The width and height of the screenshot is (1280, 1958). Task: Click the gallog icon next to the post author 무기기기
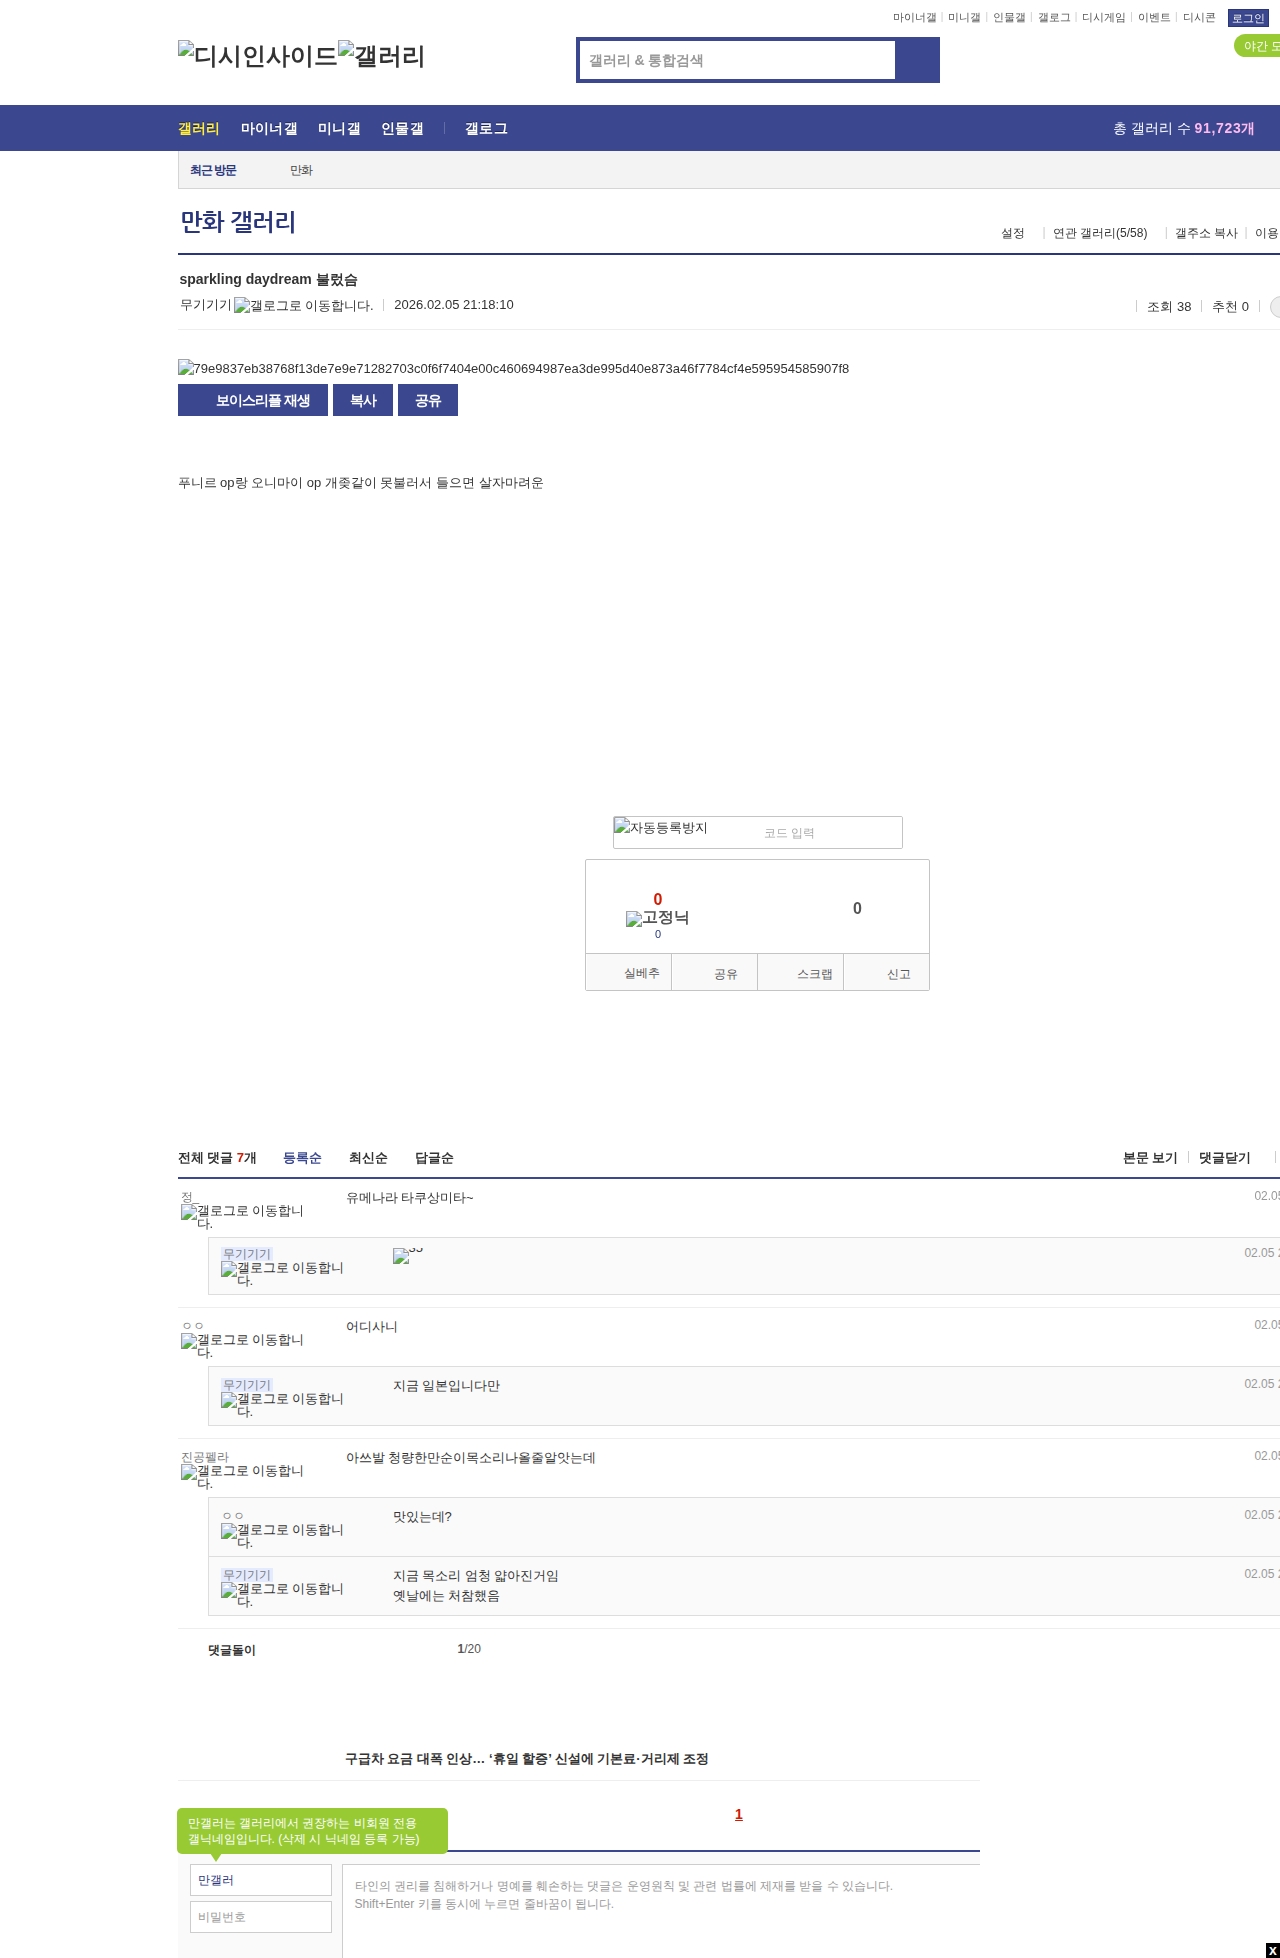pyautogui.click(x=303, y=306)
